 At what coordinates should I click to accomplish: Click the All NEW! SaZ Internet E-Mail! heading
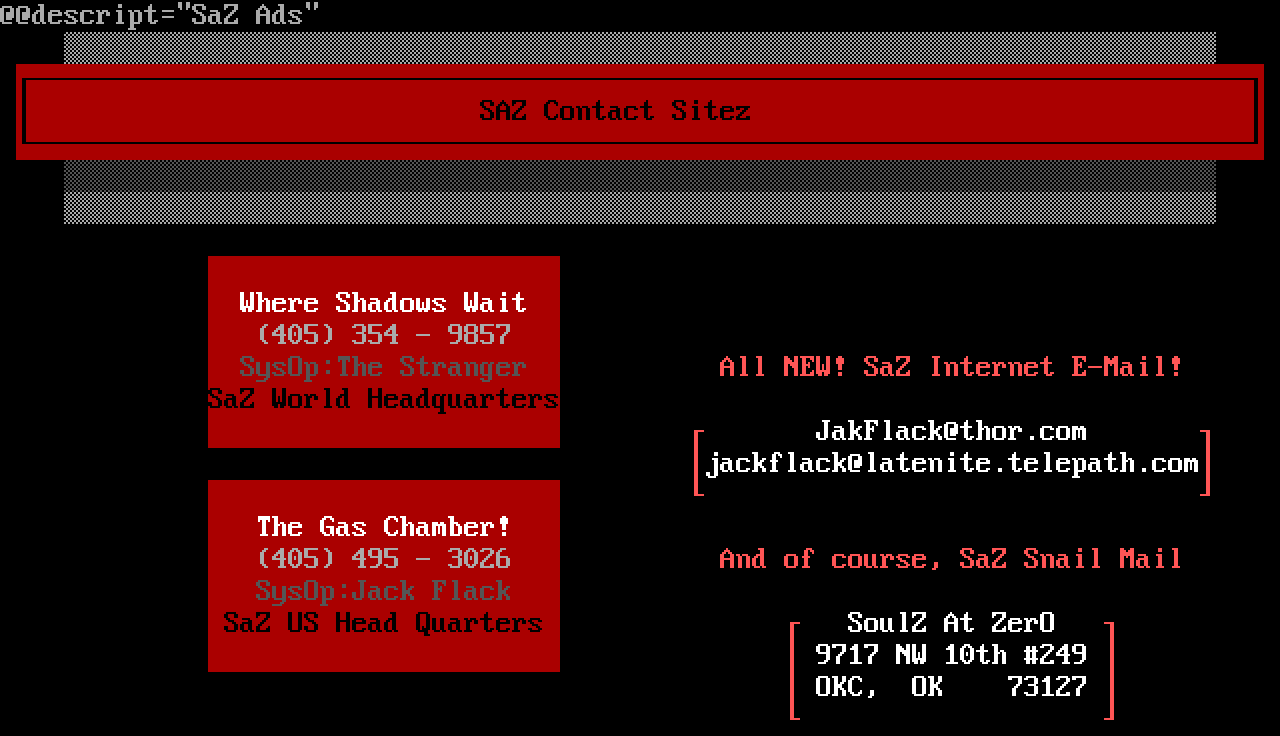pos(950,367)
